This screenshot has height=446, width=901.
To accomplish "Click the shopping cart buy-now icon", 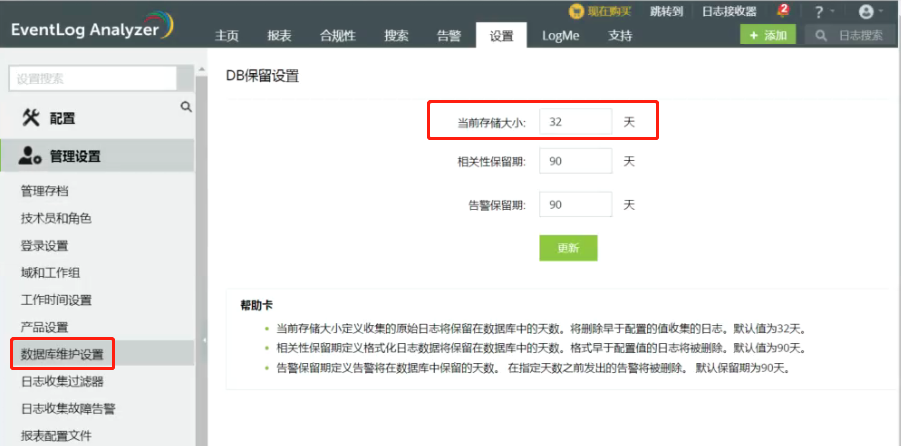I will tap(576, 11).
